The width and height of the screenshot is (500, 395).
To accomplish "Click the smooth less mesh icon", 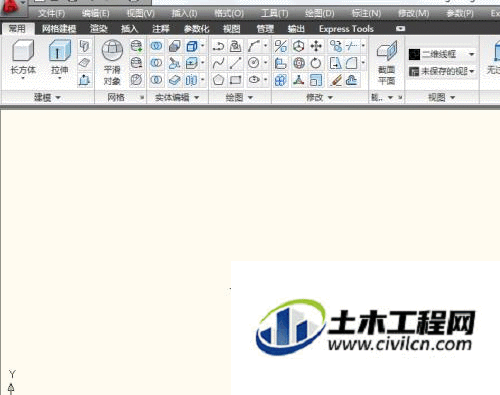I will click(x=136, y=63).
